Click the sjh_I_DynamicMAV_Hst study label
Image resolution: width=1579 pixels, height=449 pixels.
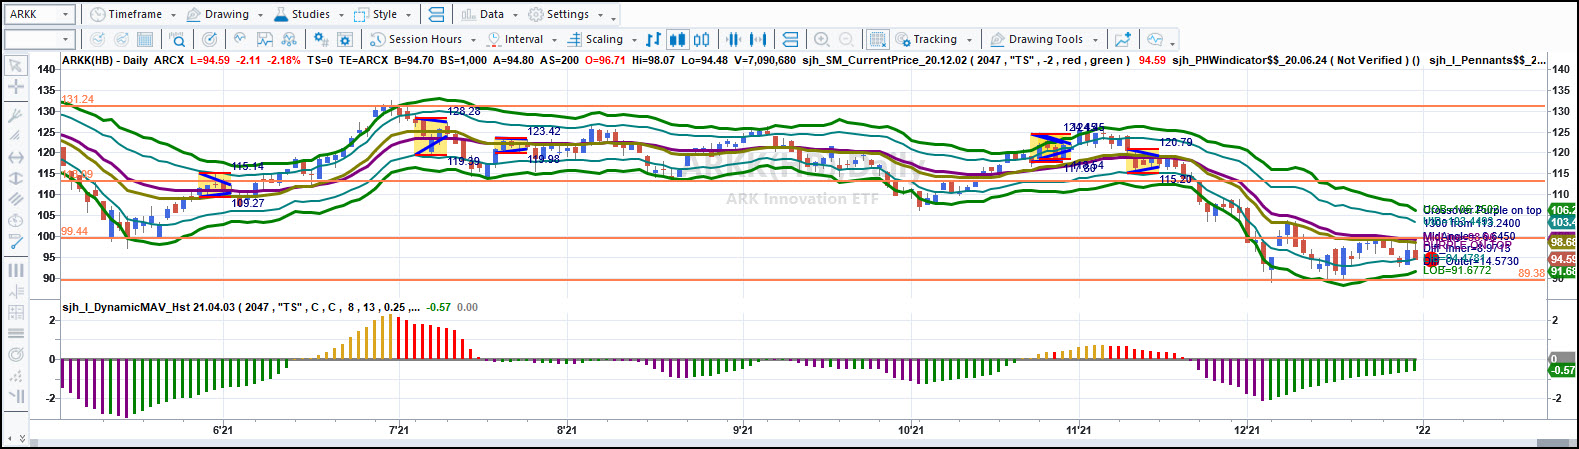pyautogui.click(x=125, y=307)
